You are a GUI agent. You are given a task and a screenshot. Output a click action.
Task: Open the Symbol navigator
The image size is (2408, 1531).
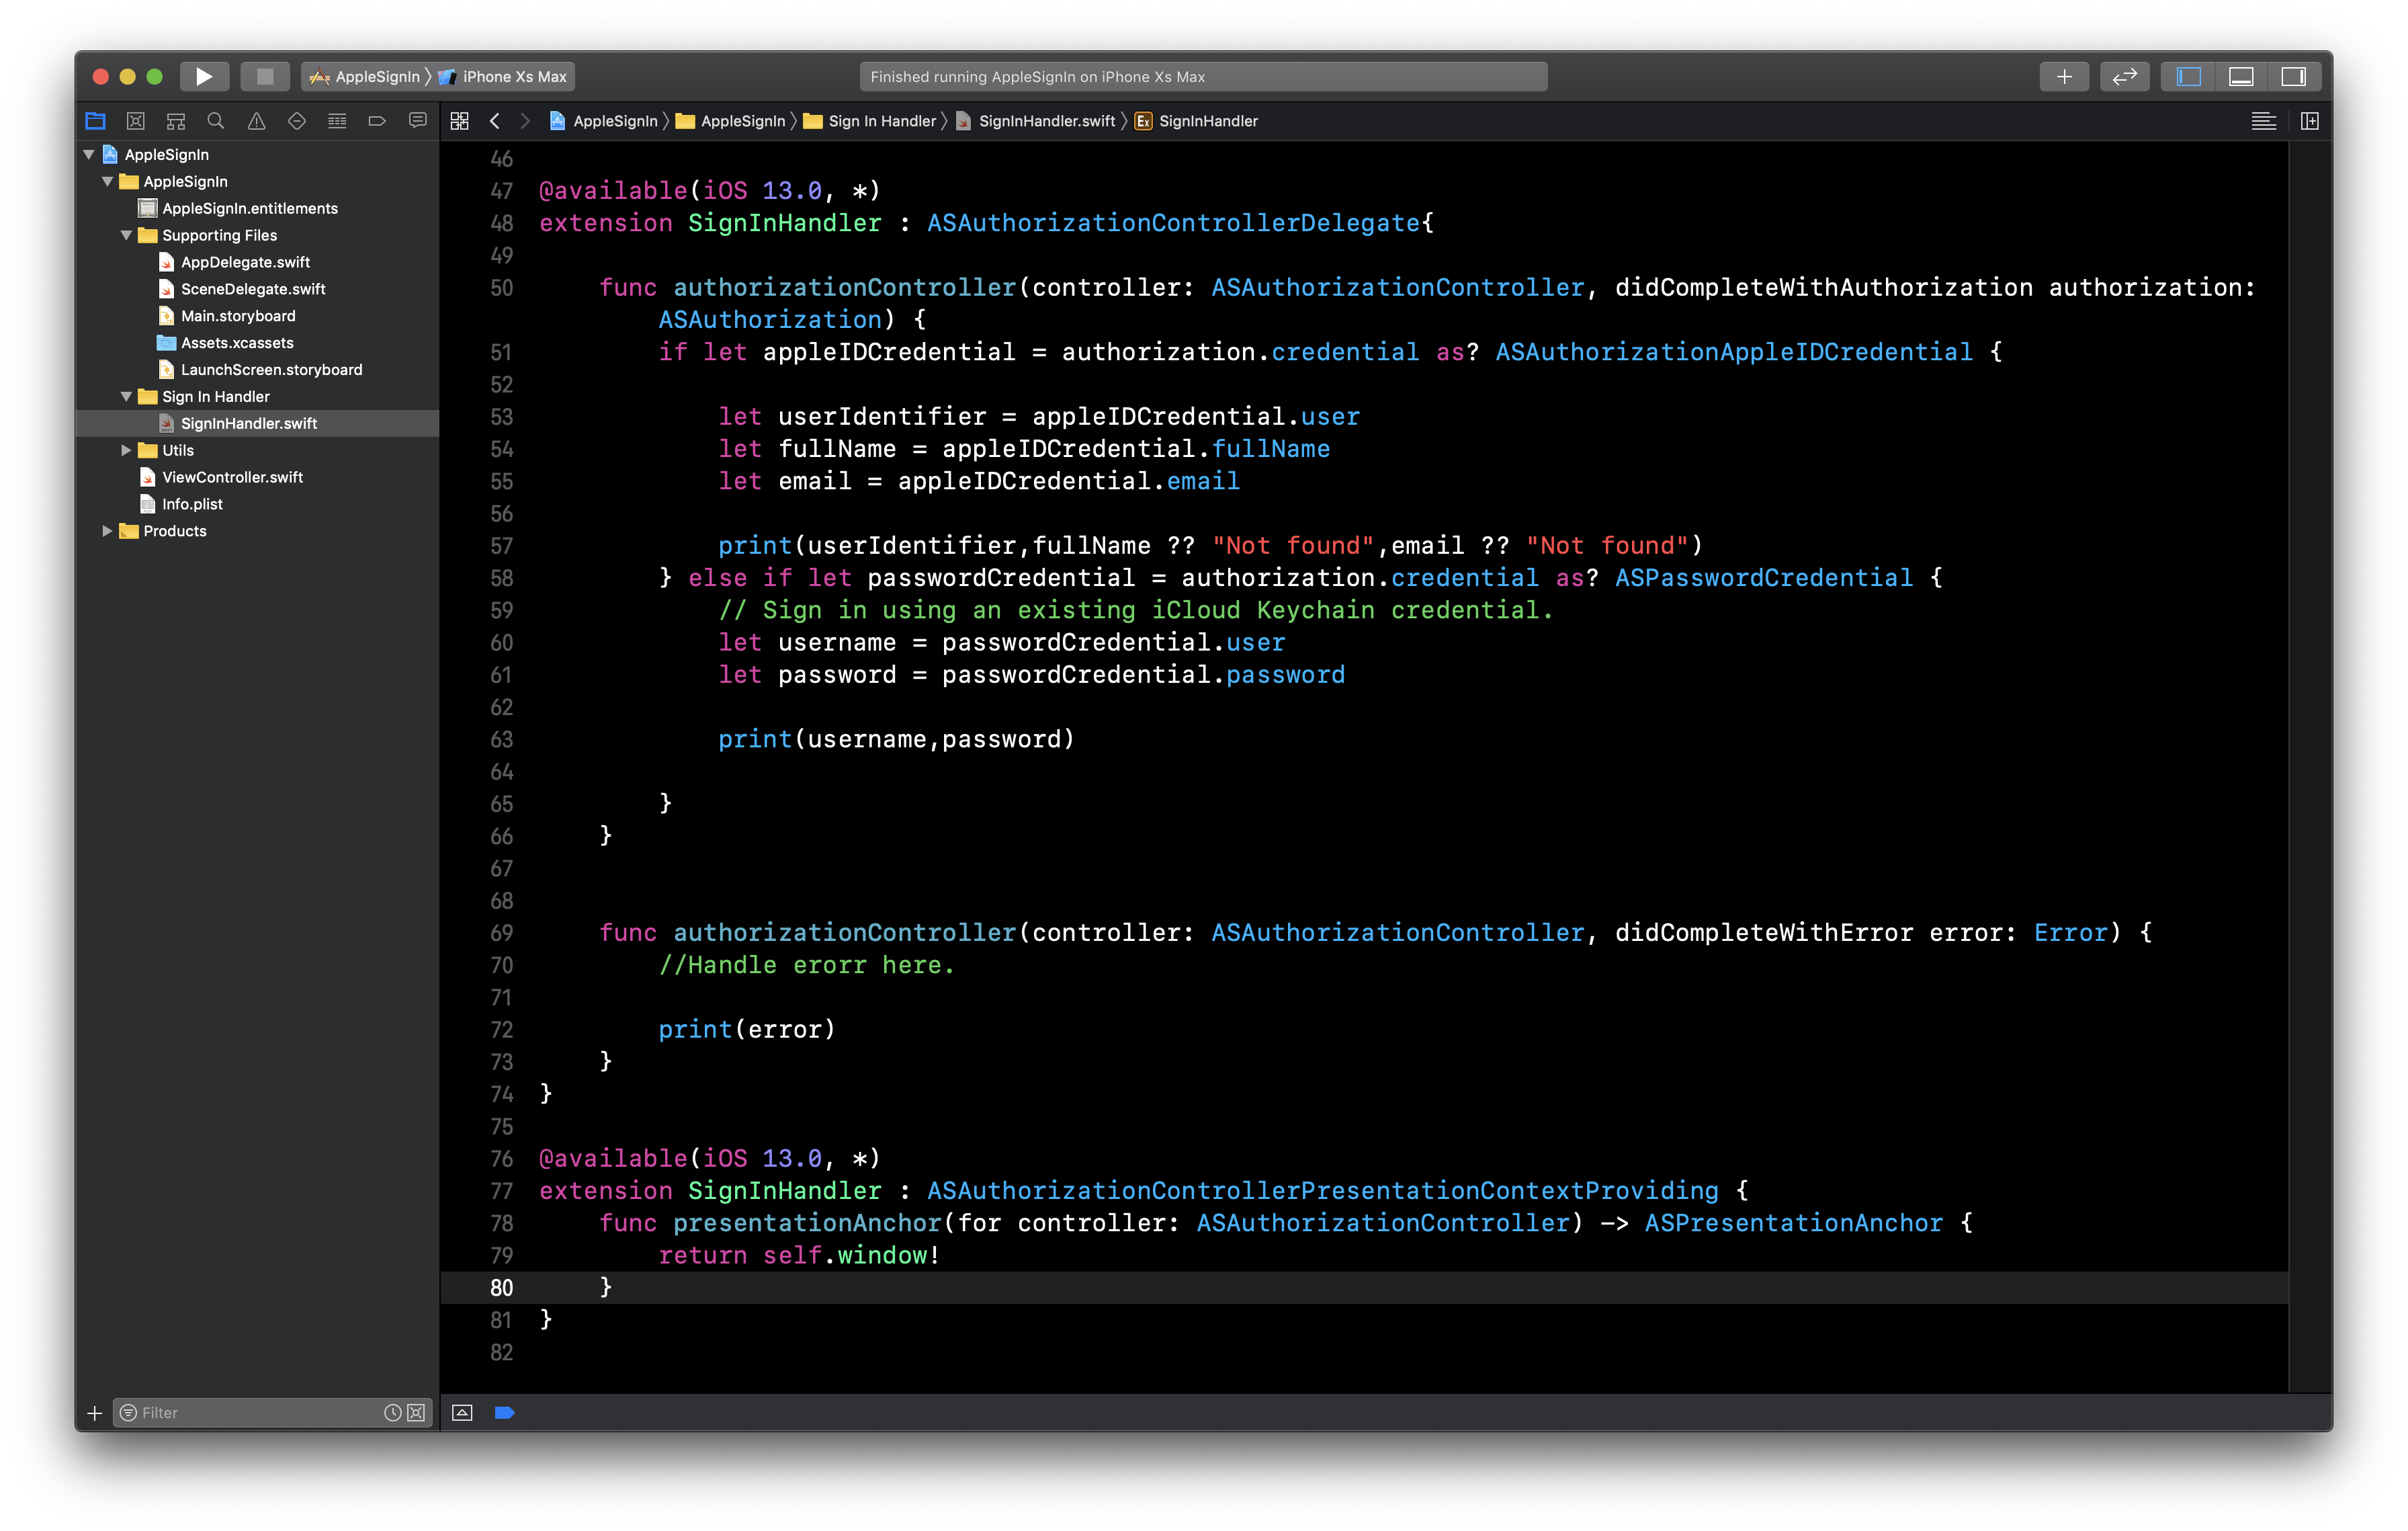click(176, 121)
